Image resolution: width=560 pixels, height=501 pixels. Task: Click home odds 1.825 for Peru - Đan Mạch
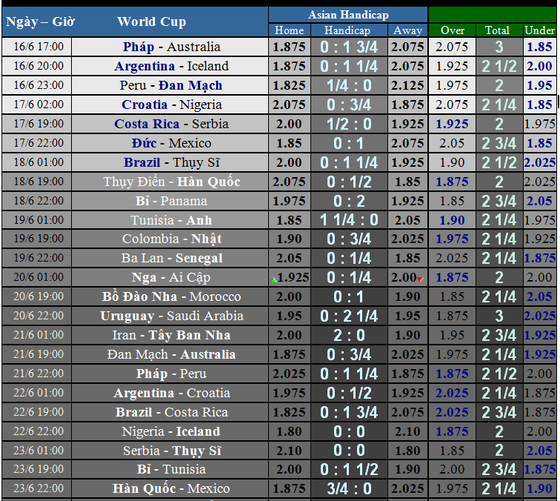coord(289,85)
